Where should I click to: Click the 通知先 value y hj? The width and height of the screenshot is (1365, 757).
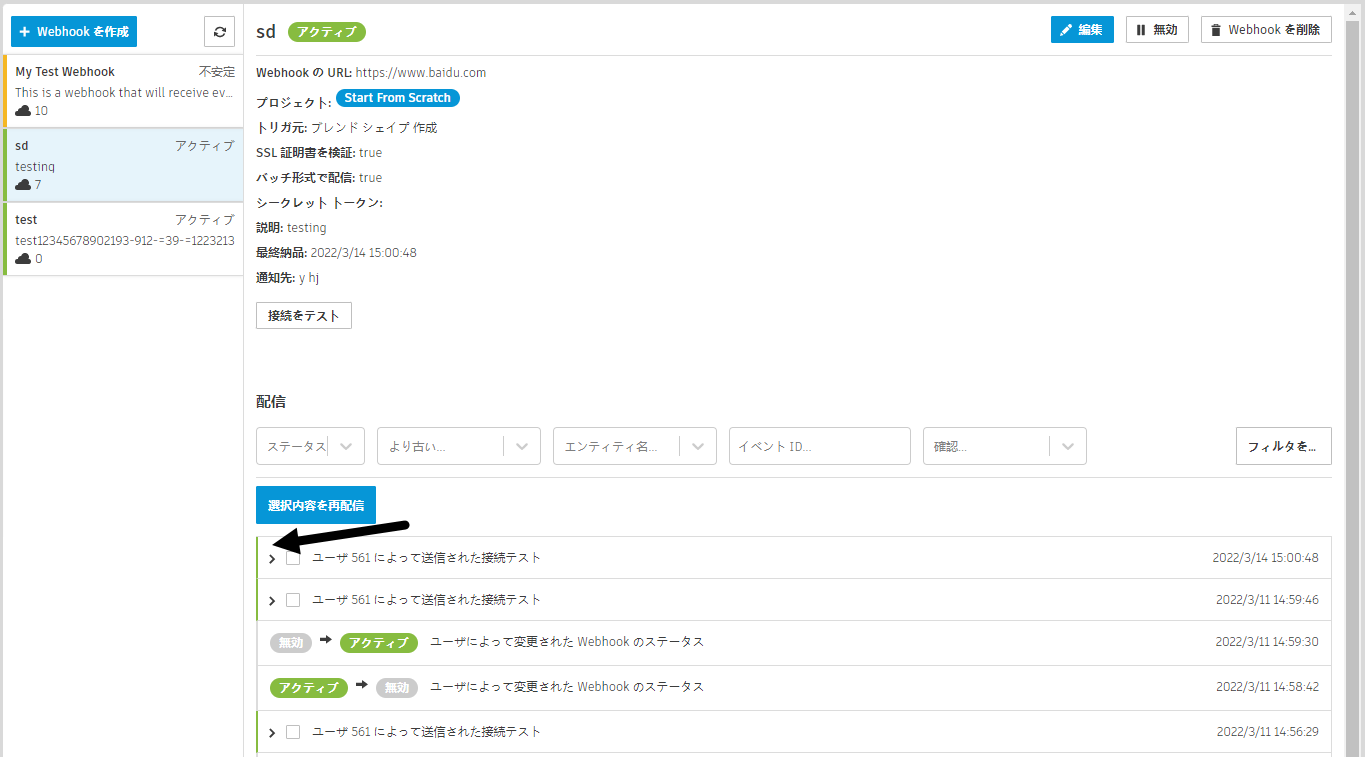tap(309, 278)
